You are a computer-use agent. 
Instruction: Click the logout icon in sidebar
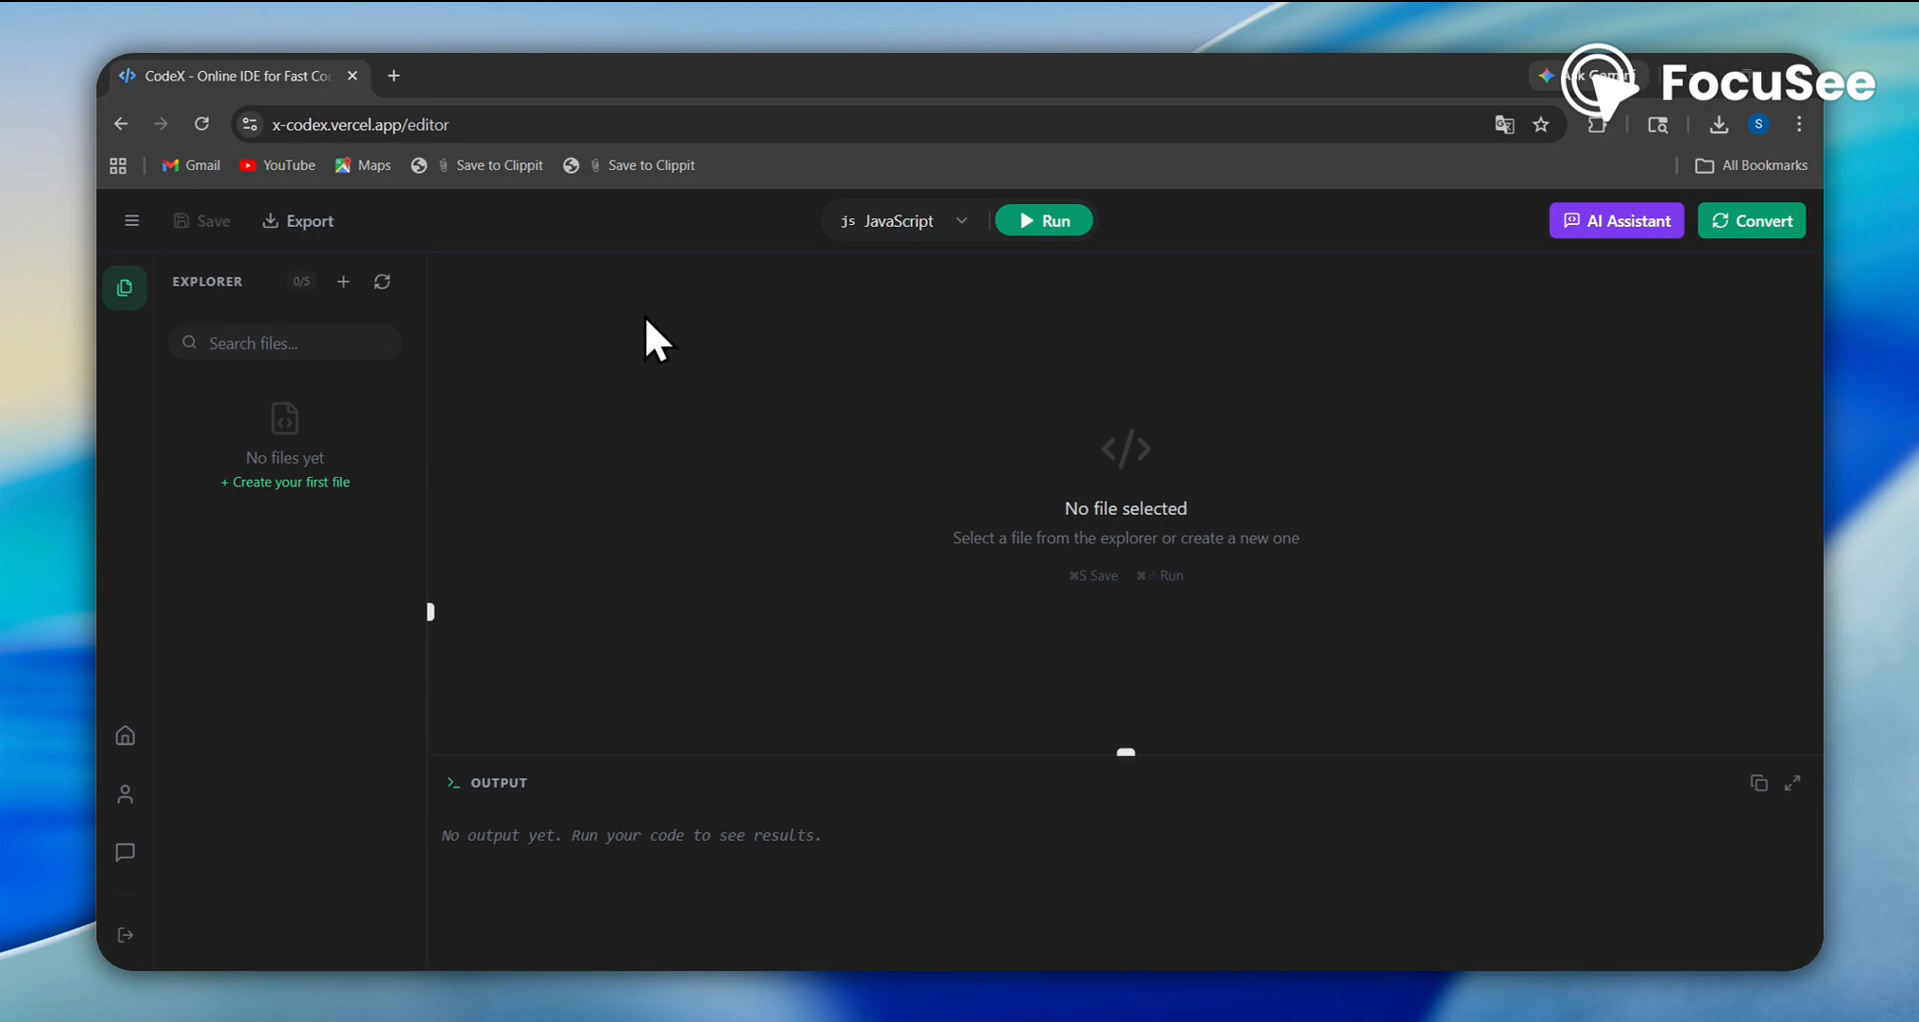pyautogui.click(x=125, y=935)
